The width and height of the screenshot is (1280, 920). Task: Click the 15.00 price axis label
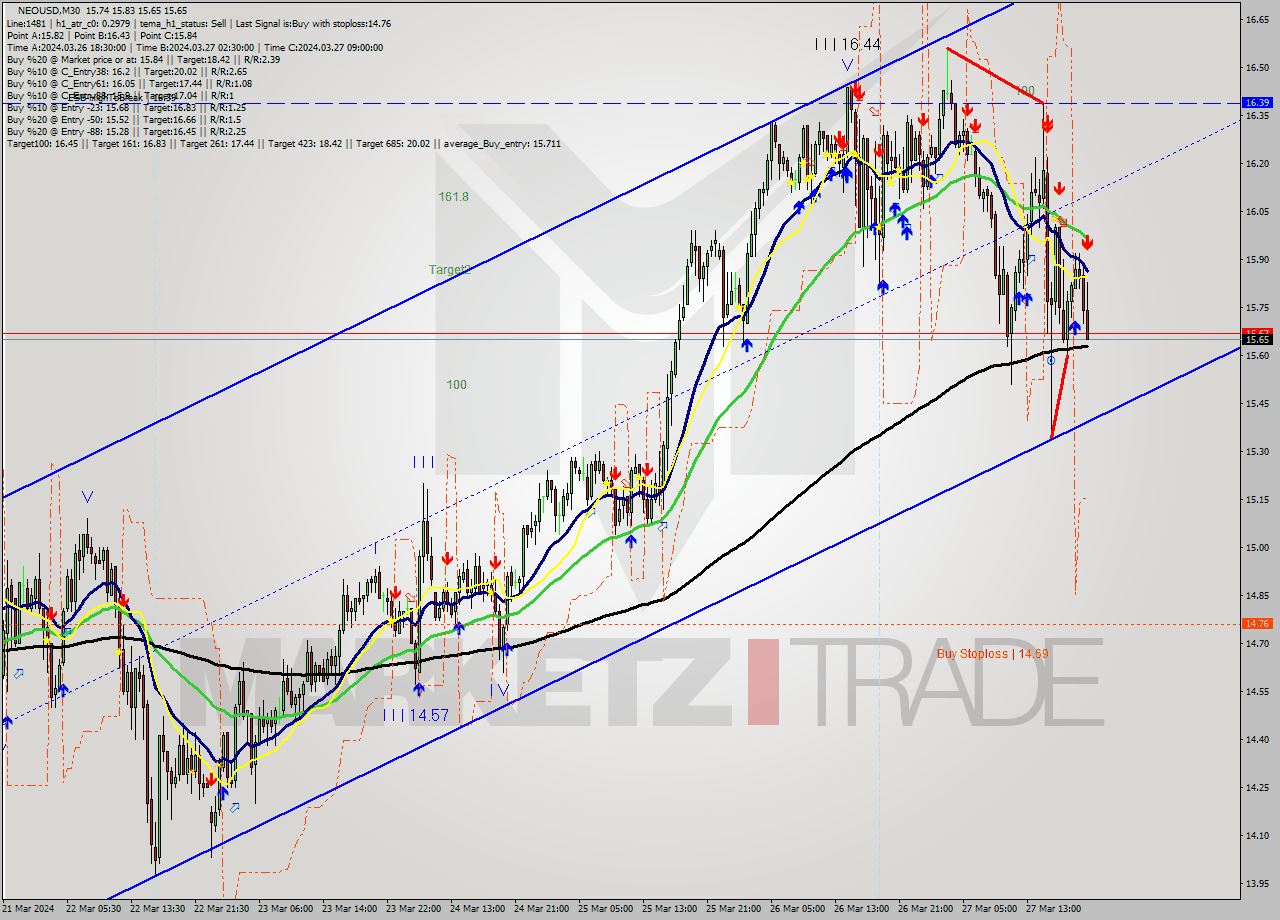coord(1256,547)
